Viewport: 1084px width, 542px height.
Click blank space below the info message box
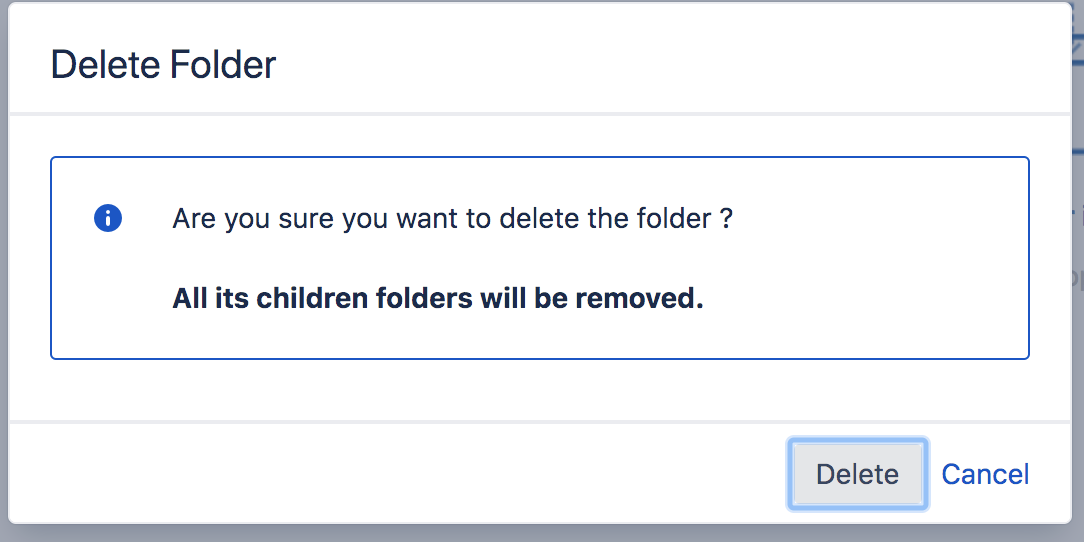coord(540,389)
